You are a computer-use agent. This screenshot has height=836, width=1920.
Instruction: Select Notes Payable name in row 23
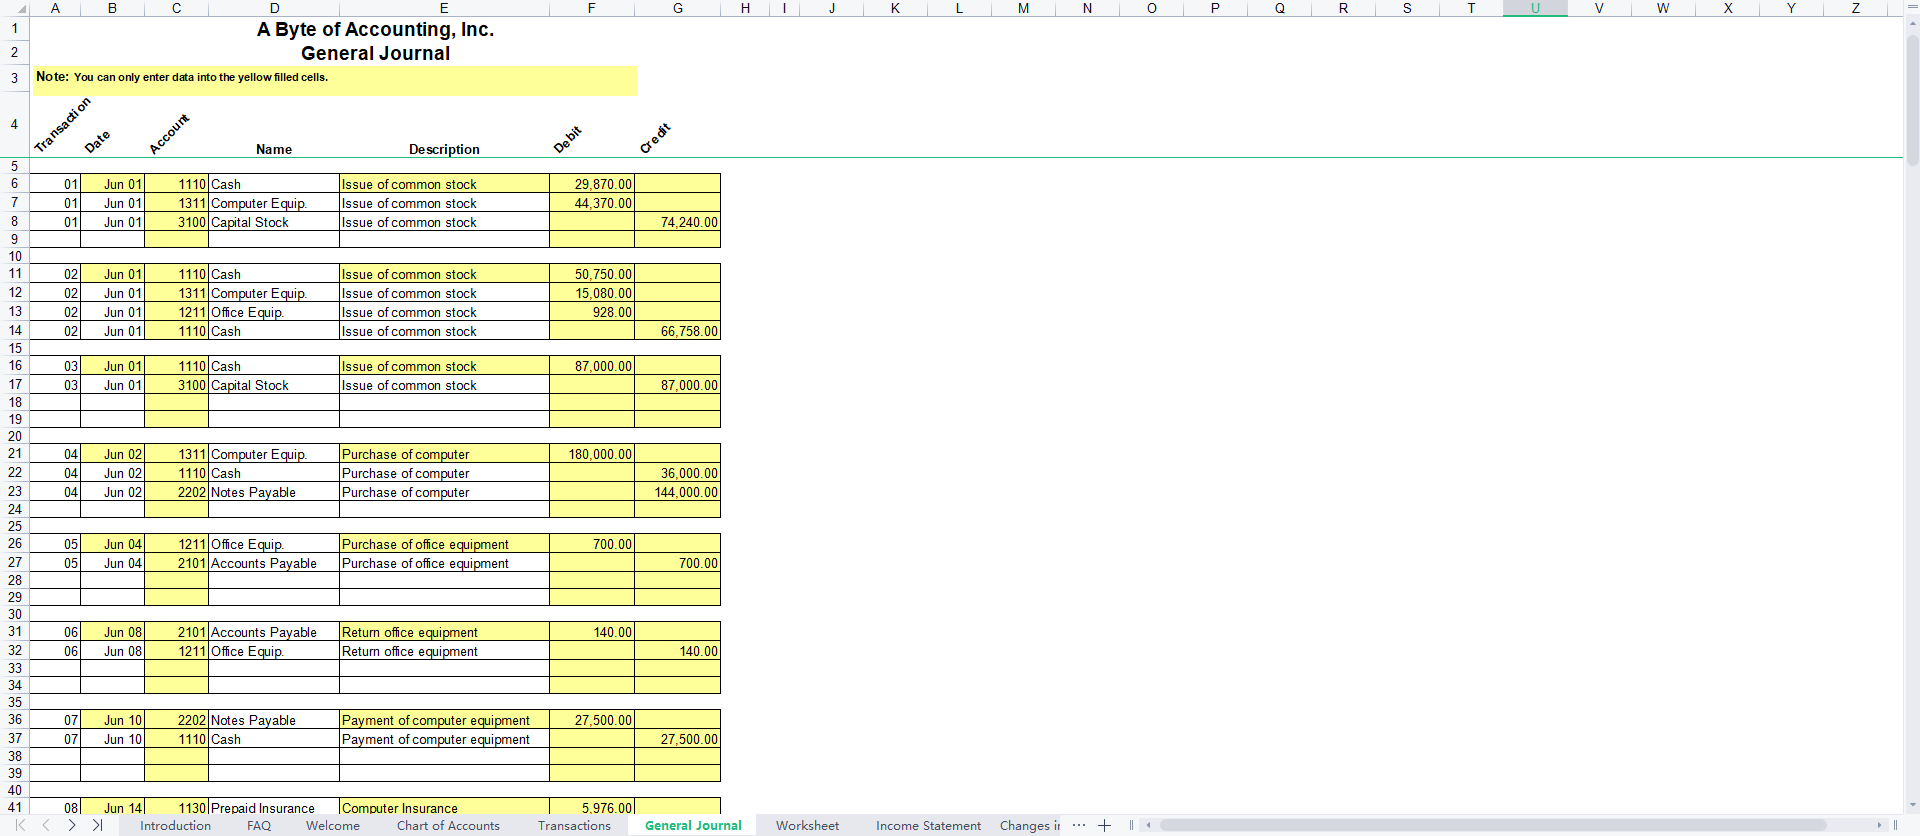tap(274, 492)
